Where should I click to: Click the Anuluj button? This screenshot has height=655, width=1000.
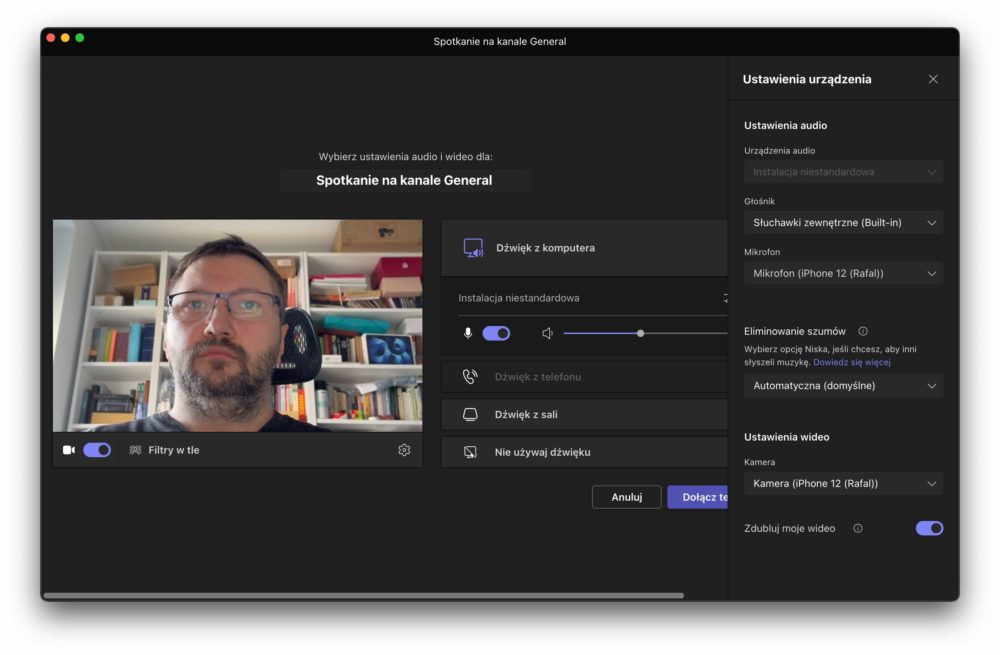tap(626, 497)
